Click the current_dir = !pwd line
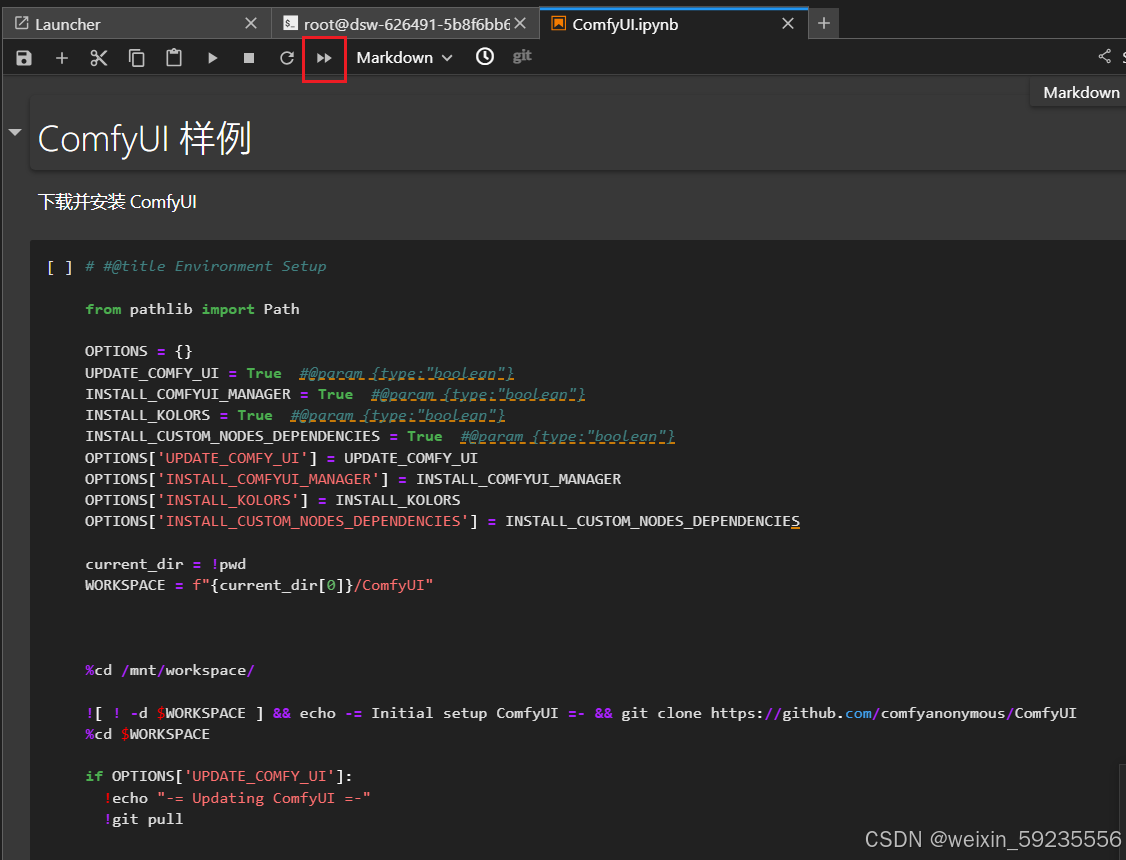Screen dimensions: 1126x860 (x=165, y=564)
